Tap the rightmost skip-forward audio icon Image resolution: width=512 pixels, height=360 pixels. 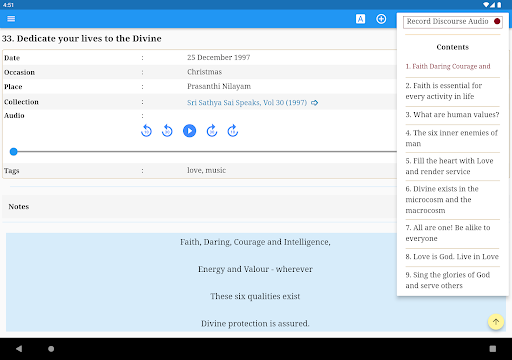pos(233,131)
